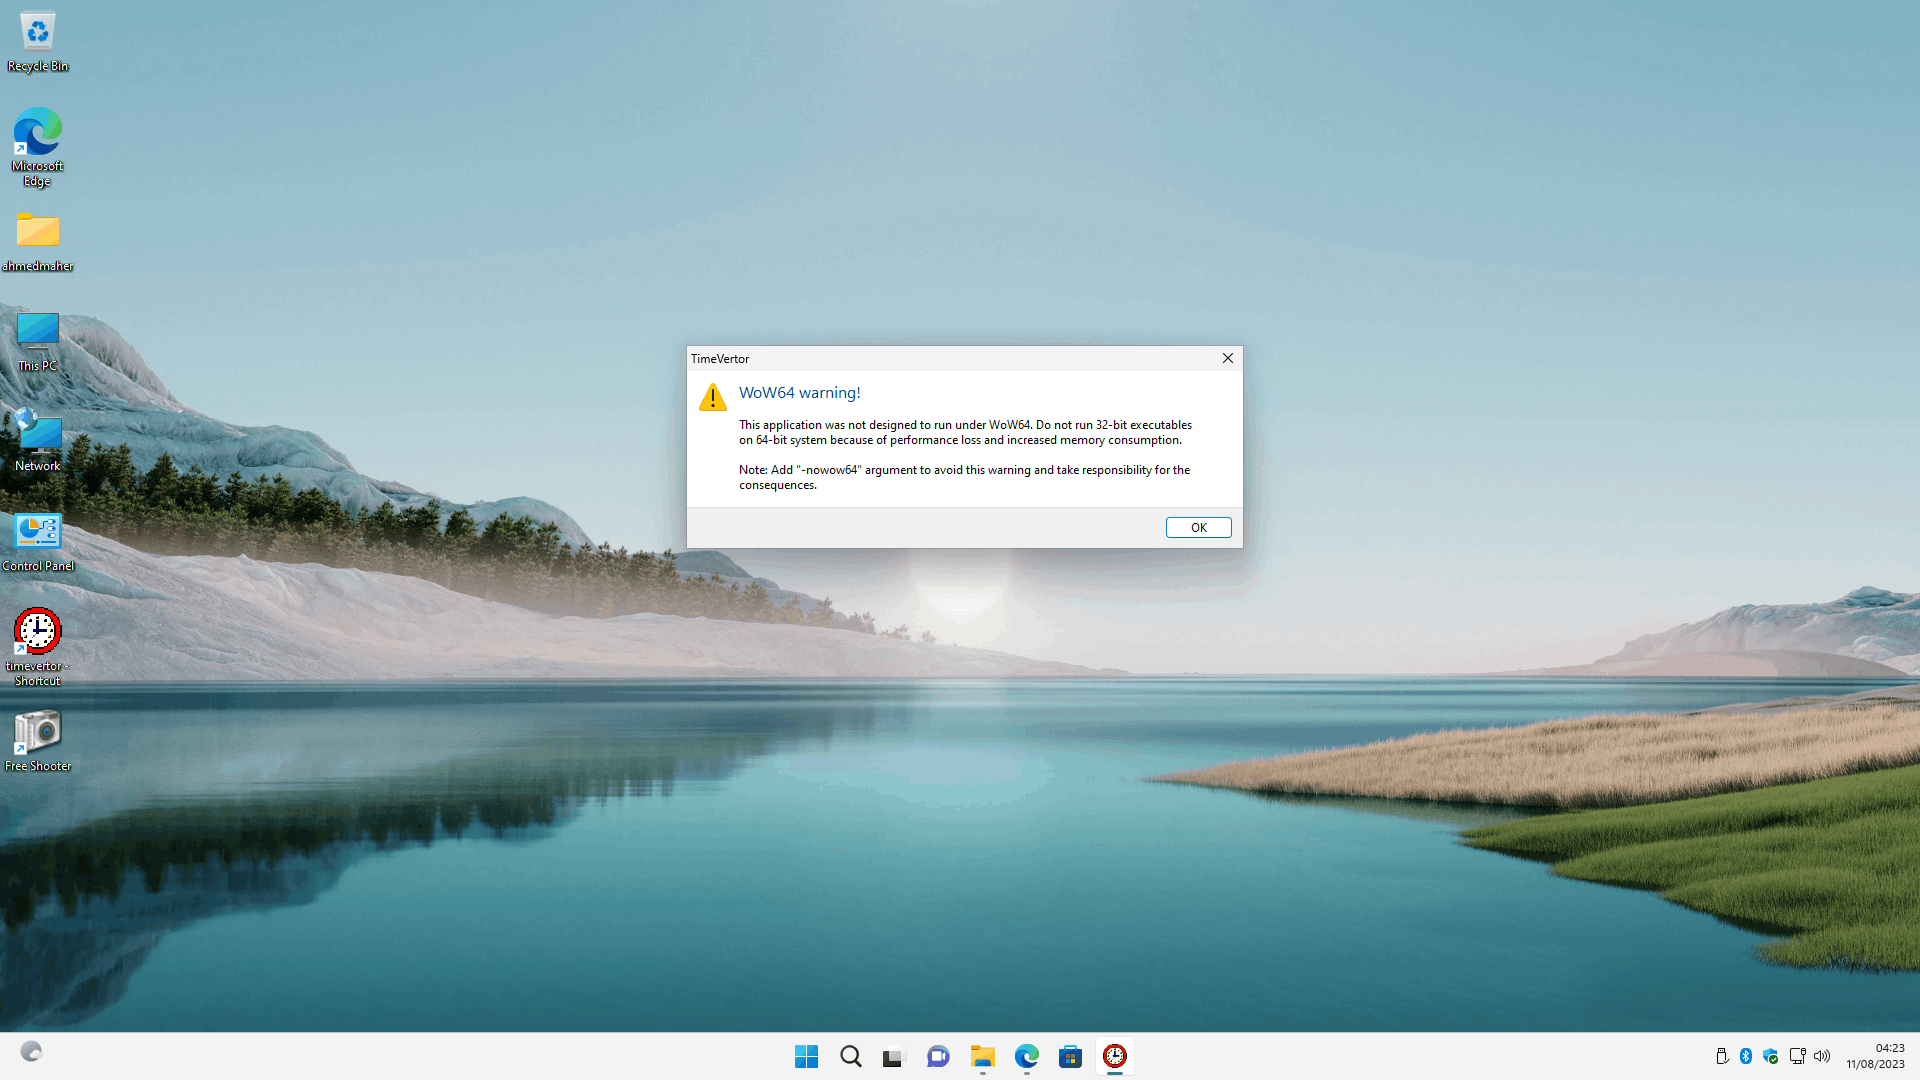The image size is (1920, 1080).
Task: Open the Chat app on the taskbar
Action: pyautogui.click(x=938, y=1056)
